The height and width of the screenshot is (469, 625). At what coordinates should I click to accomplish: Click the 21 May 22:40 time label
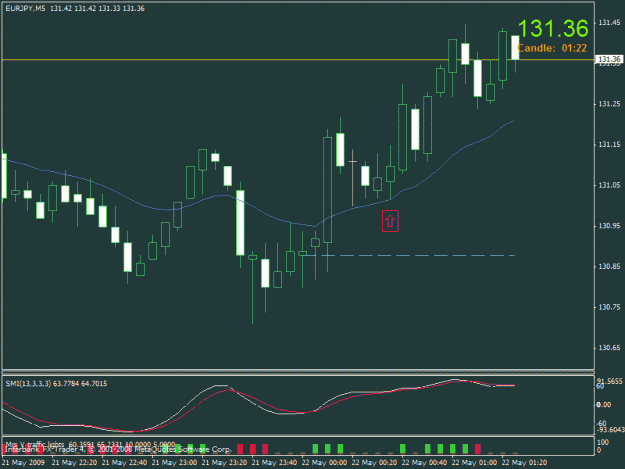[x=124, y=463]
